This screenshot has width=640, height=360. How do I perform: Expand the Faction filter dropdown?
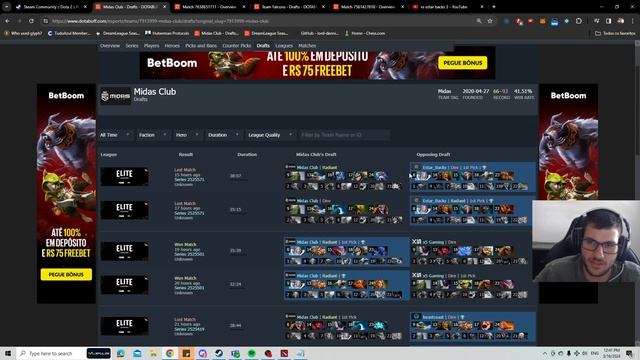[153, 135]
